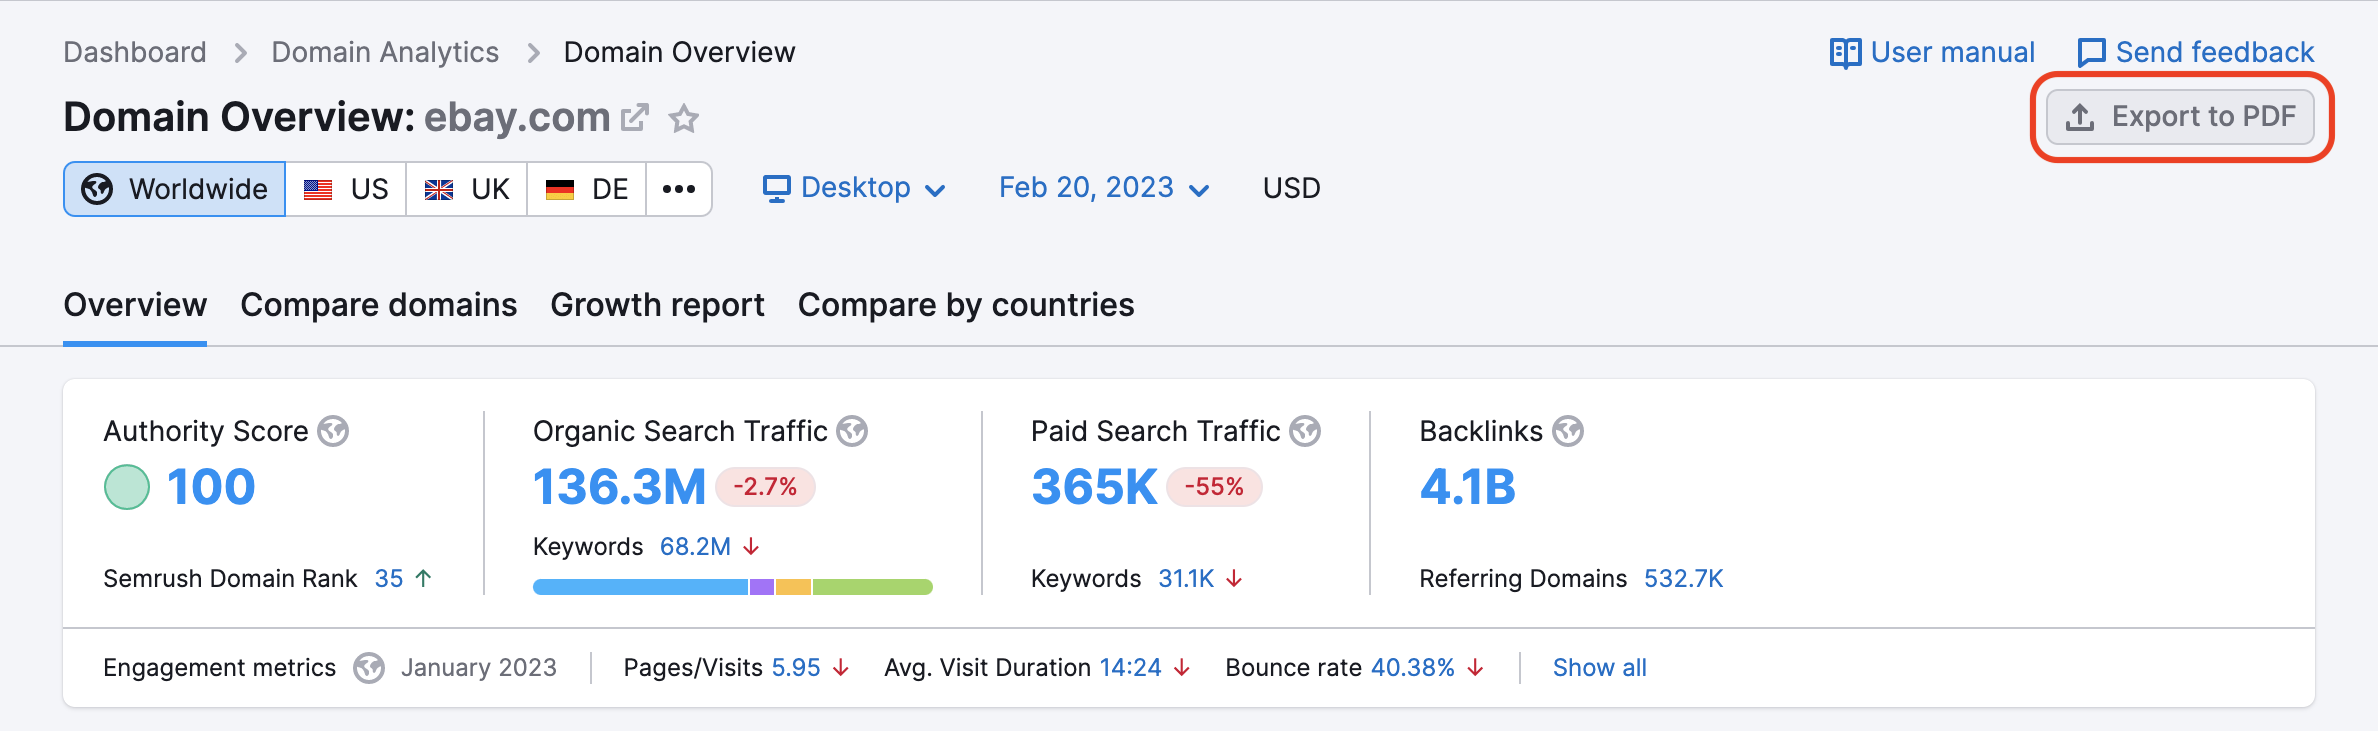The width and height of the screenshot is (2378, 731).
Task: Click Pages/Visits value 5.95
Action: point(796,668)
